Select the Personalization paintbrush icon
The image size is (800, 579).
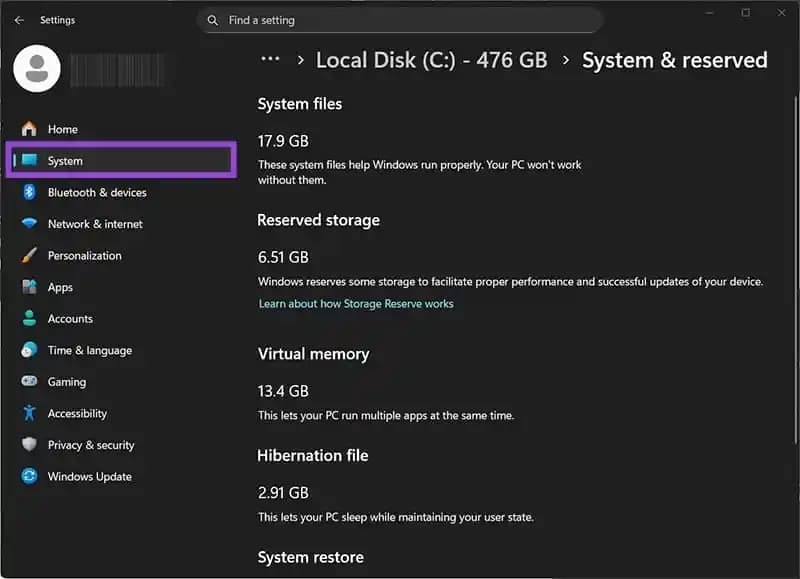(29, 255)
